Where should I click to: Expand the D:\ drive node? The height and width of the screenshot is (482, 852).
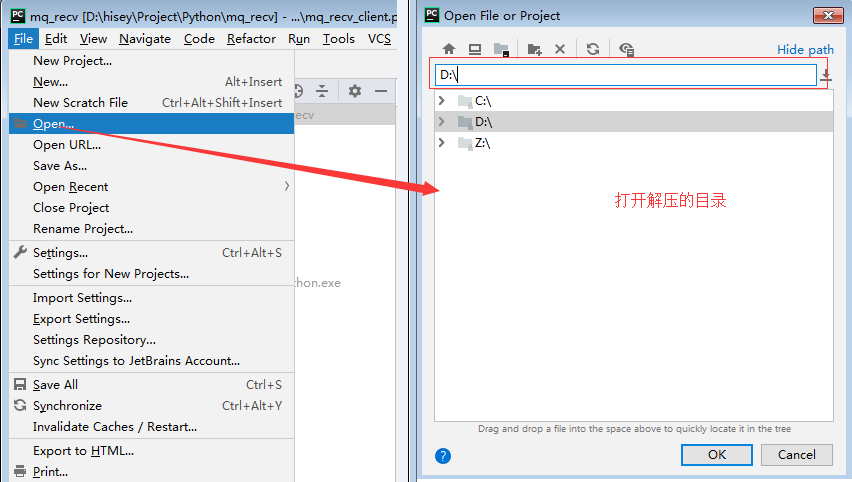tap(442, 122)
